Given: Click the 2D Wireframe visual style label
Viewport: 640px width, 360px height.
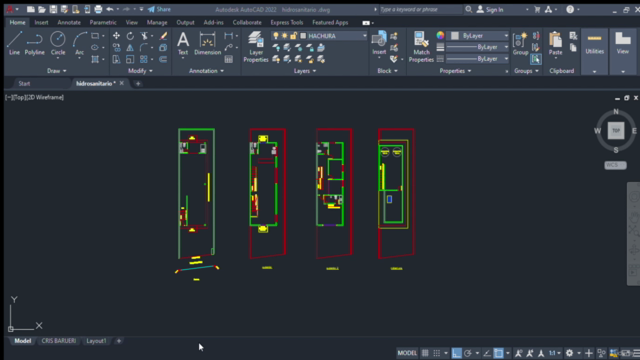Looking at the screenshot, I should (x=45, y=97).
